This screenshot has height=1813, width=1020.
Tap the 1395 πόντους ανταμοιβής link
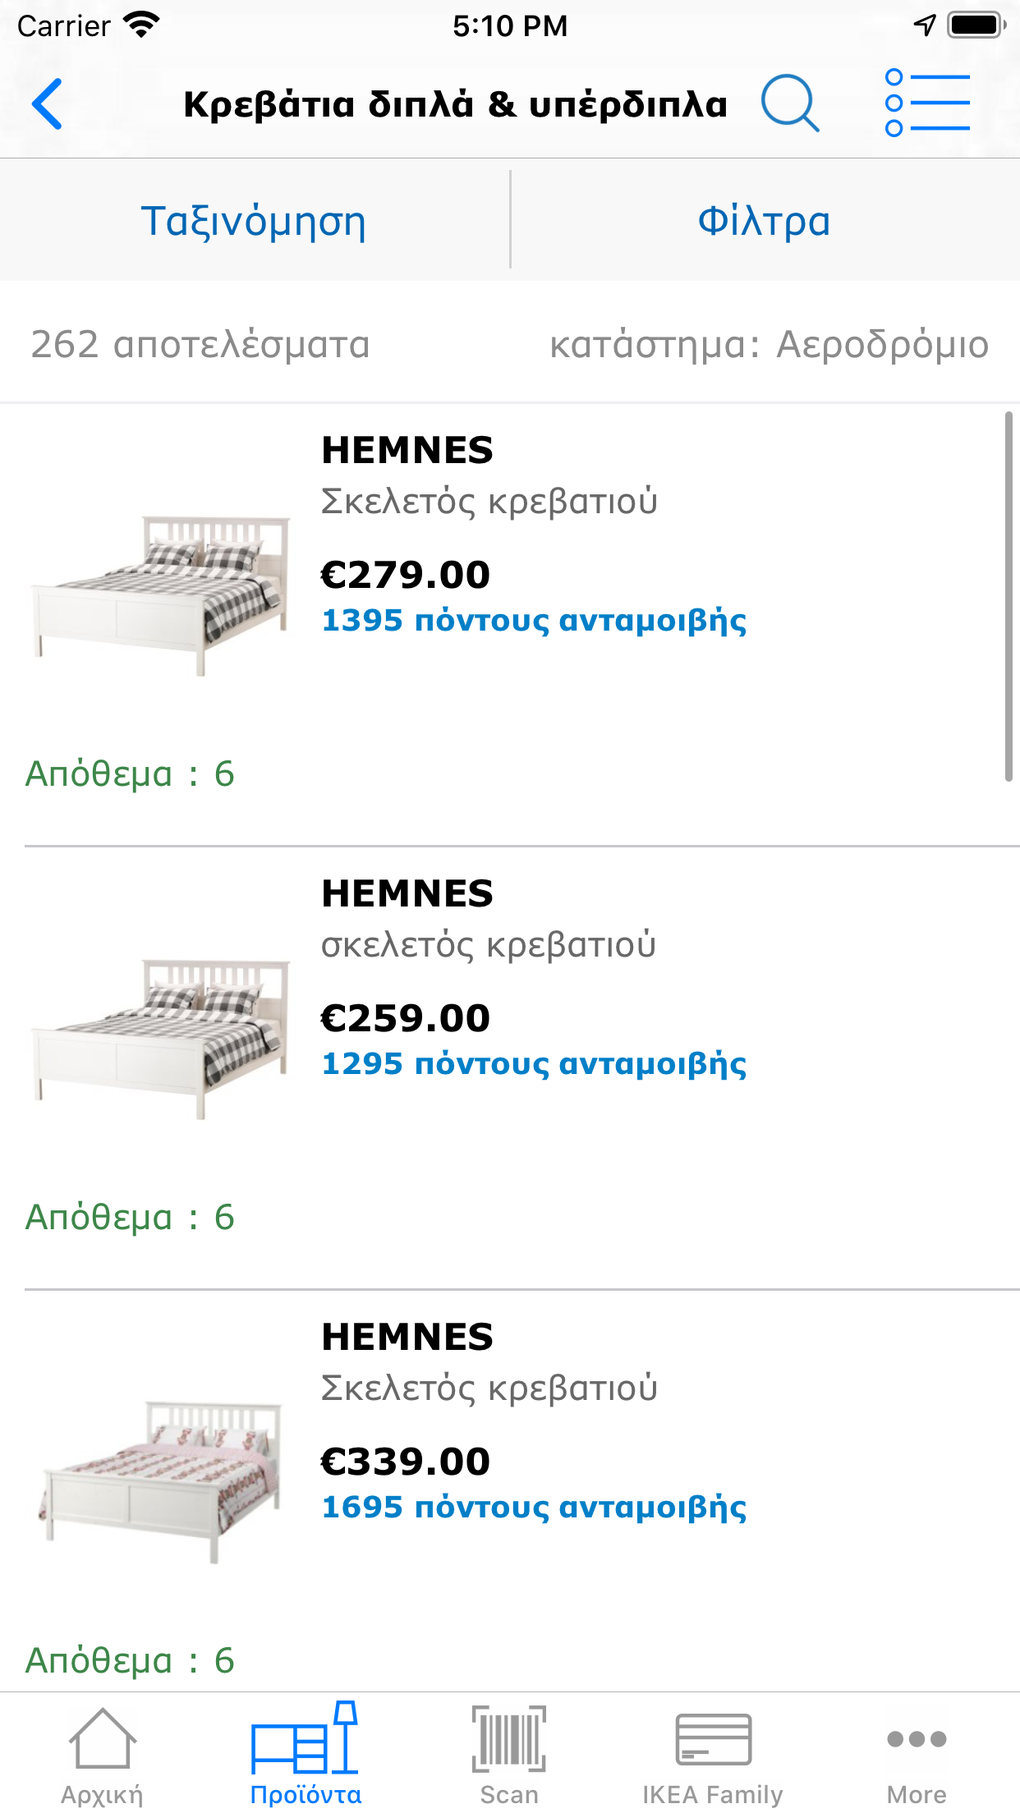pos(534,621)
